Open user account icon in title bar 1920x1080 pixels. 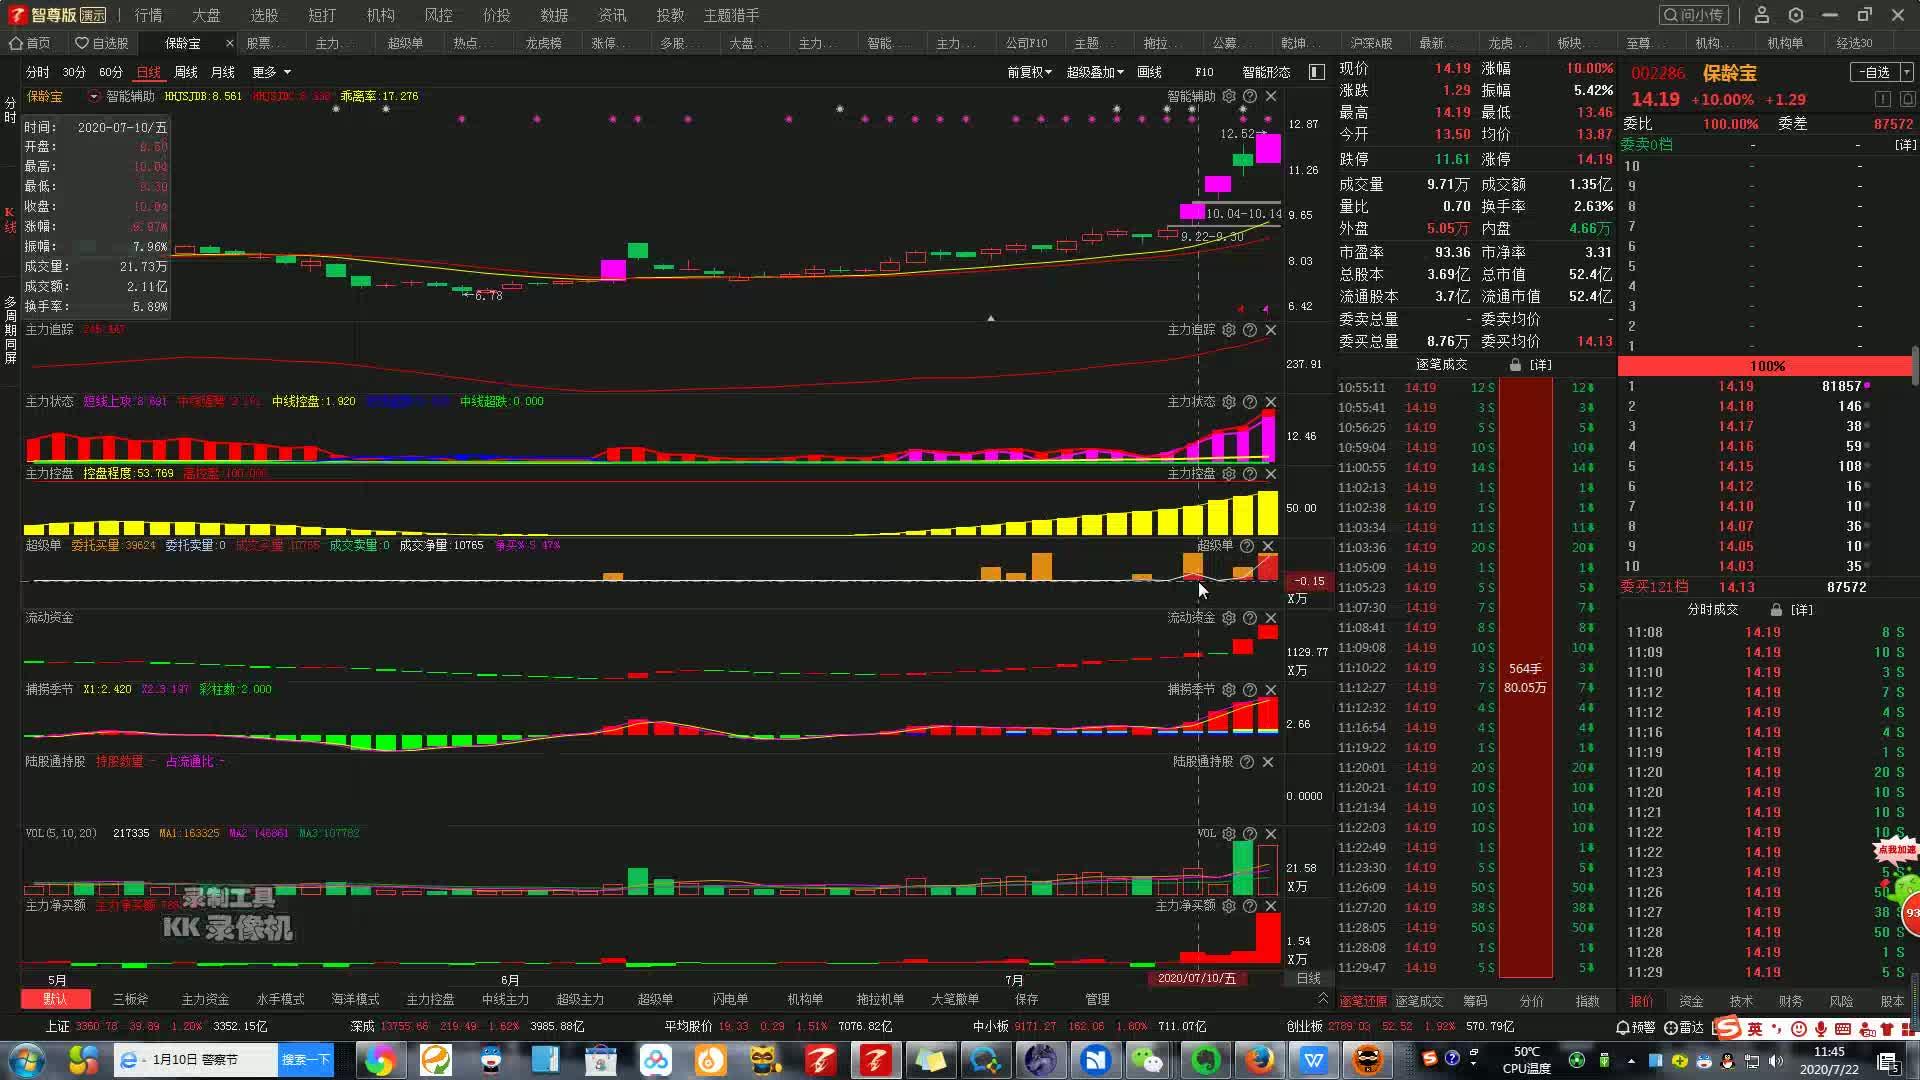(1762, 15)
